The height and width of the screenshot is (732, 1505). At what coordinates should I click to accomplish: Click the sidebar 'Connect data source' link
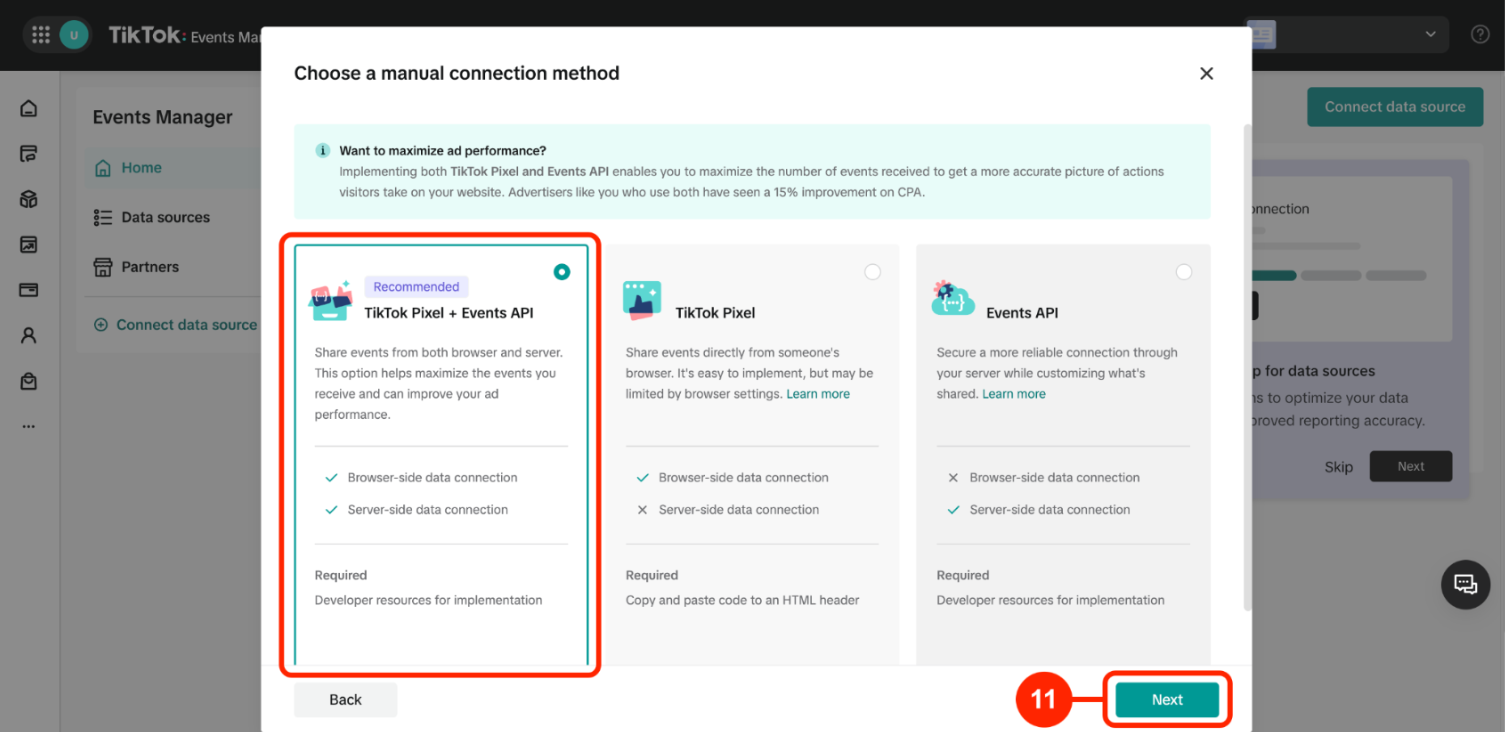(x=175, y=325)
